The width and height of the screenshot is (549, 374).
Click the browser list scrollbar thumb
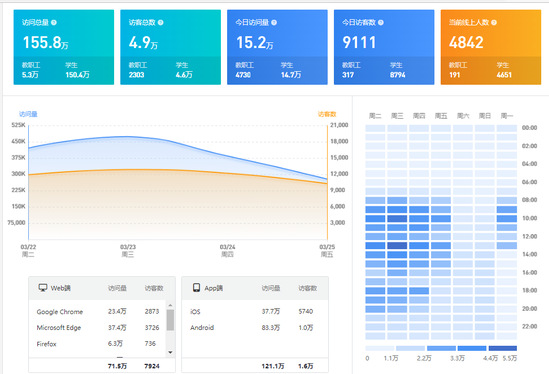pos(170,320)
